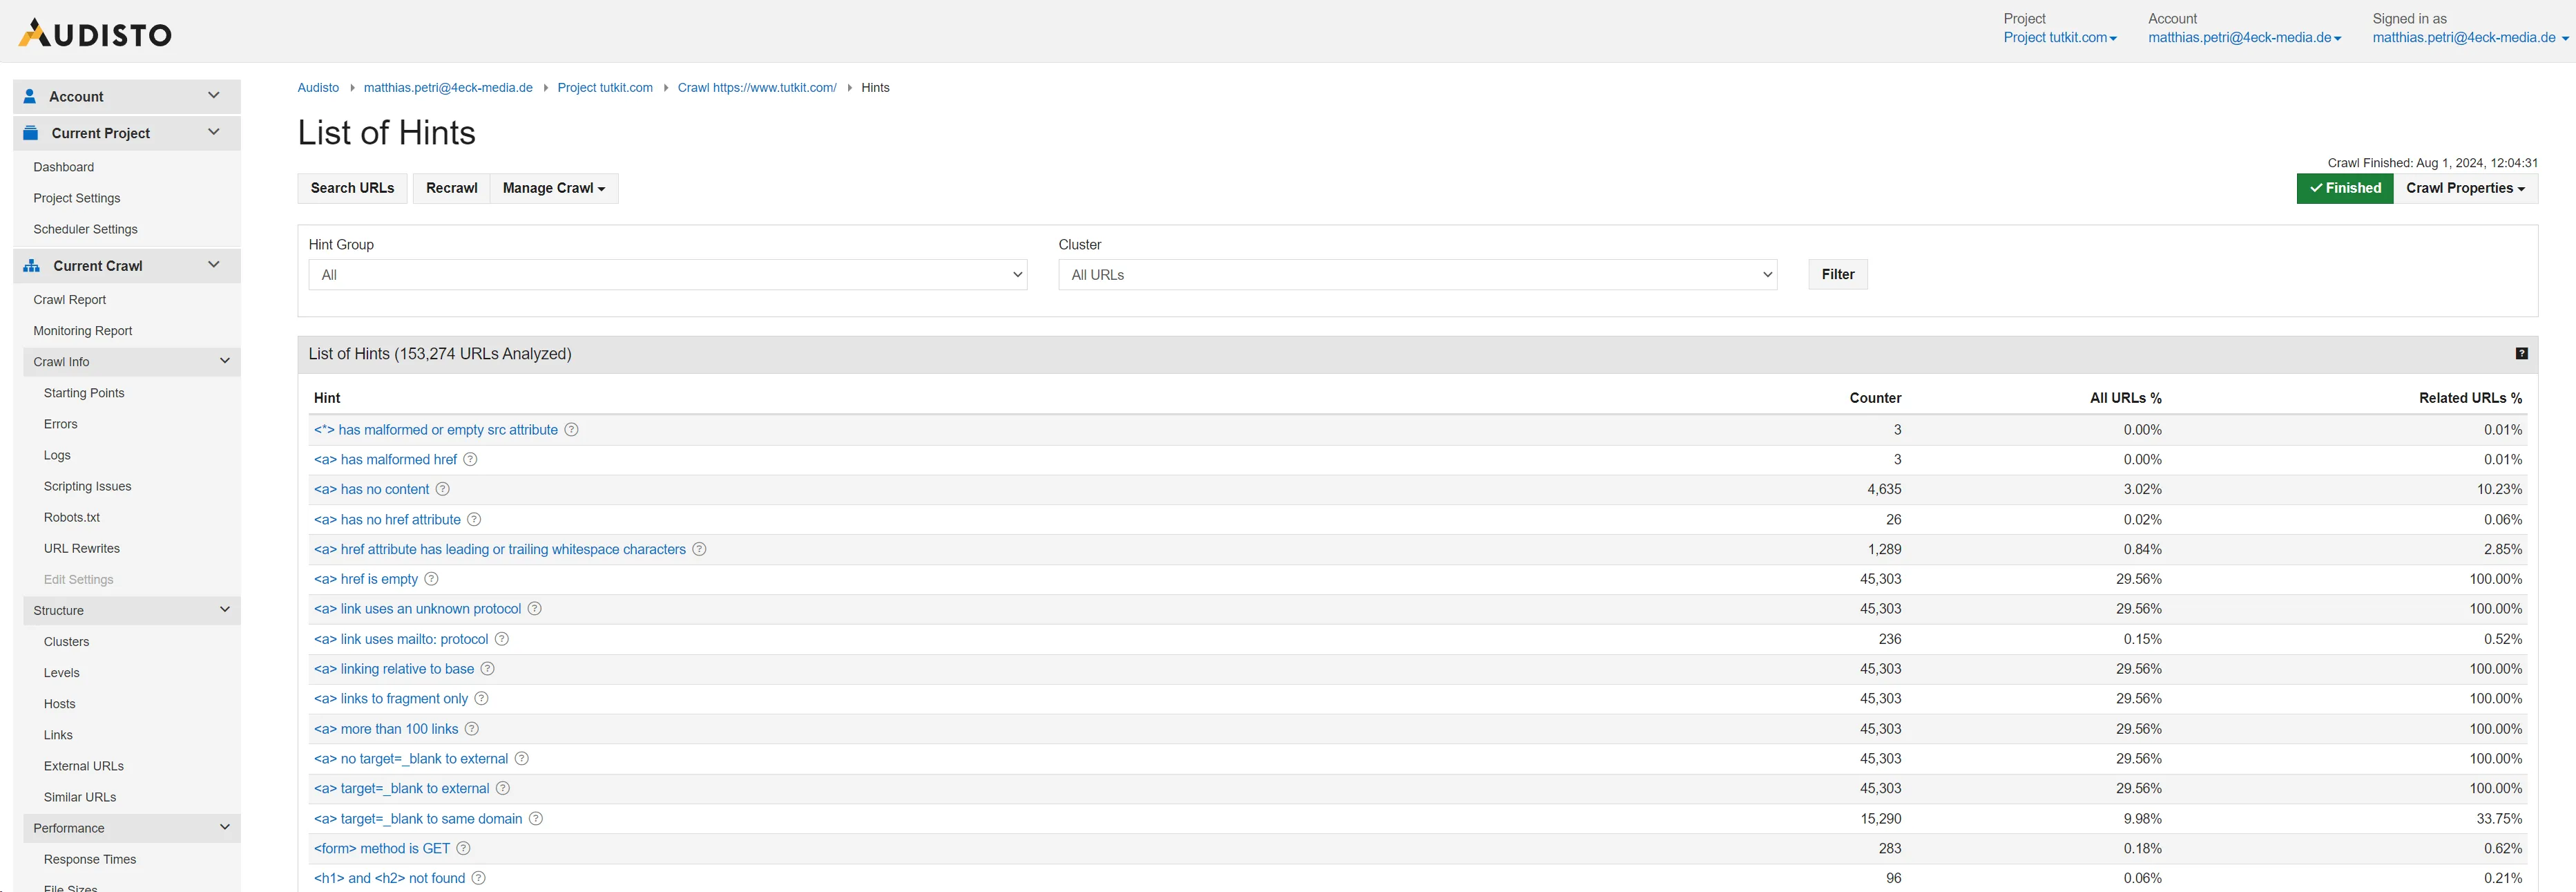This screenshot has height=892, width=2576.
Task: Select the Crawl Report menu item
Action: (x=68, y=301)
